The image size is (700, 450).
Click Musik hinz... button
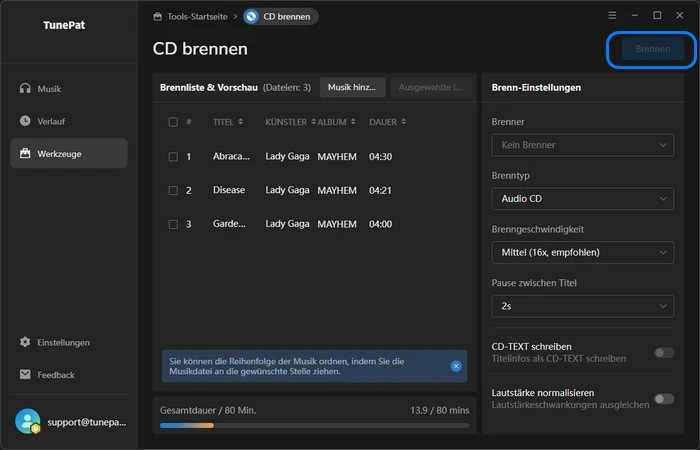(353, 88)
